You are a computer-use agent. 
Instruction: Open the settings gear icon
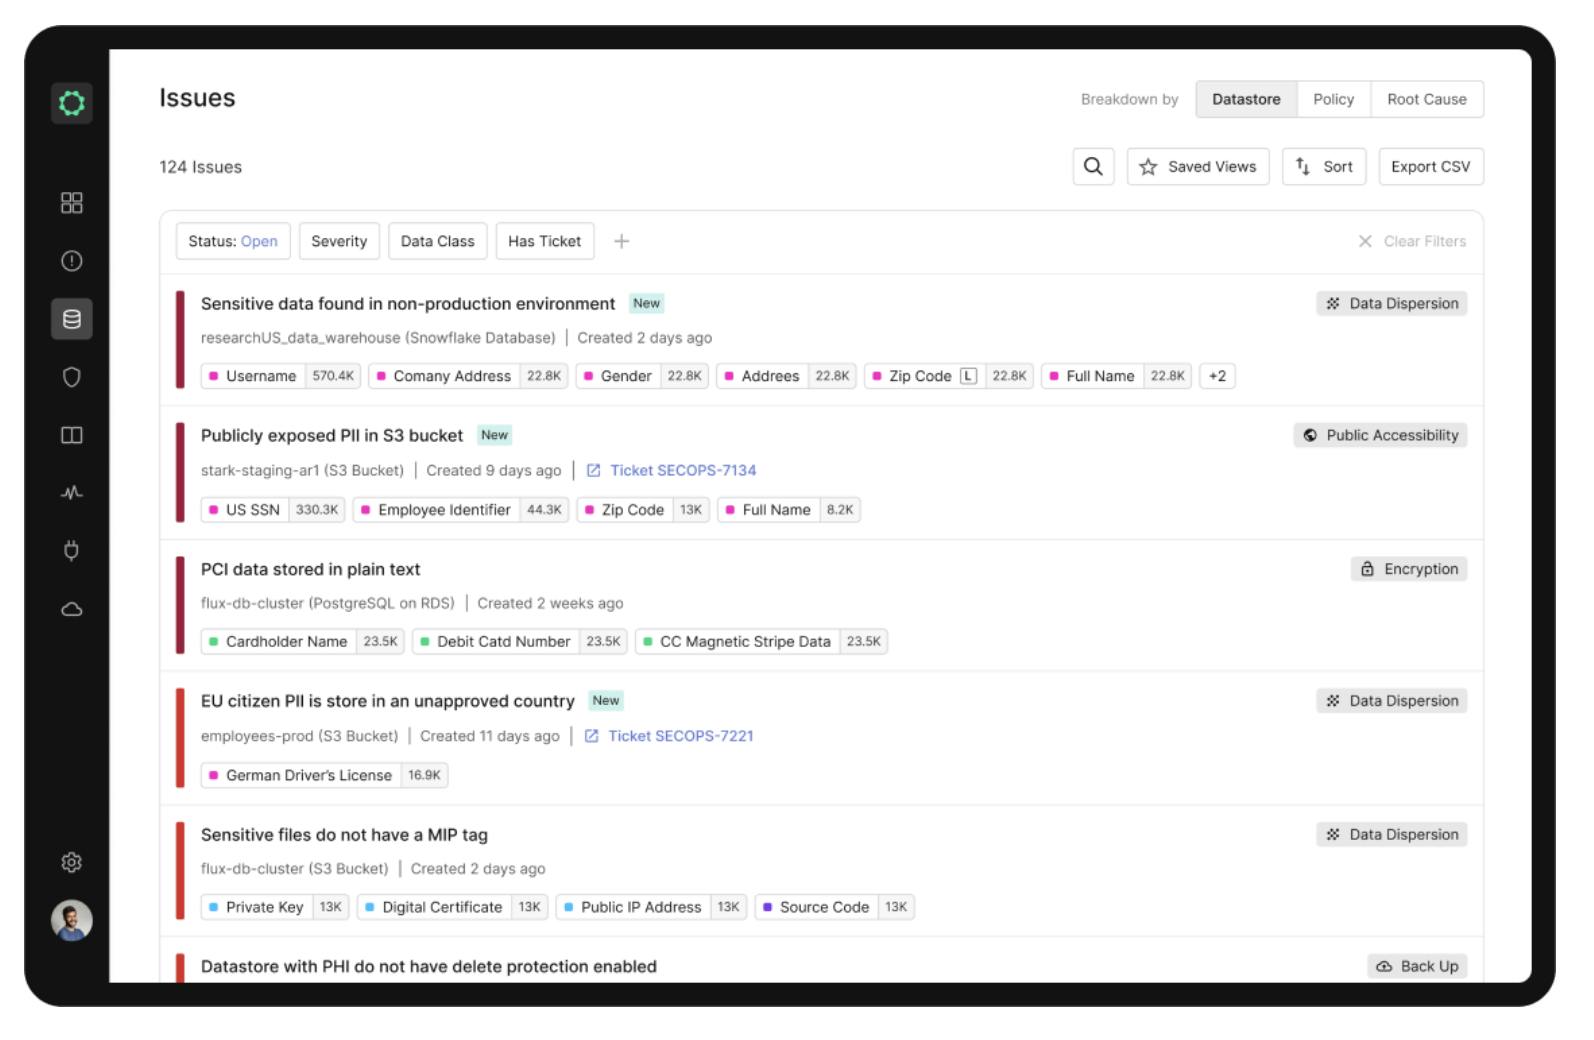72,862
